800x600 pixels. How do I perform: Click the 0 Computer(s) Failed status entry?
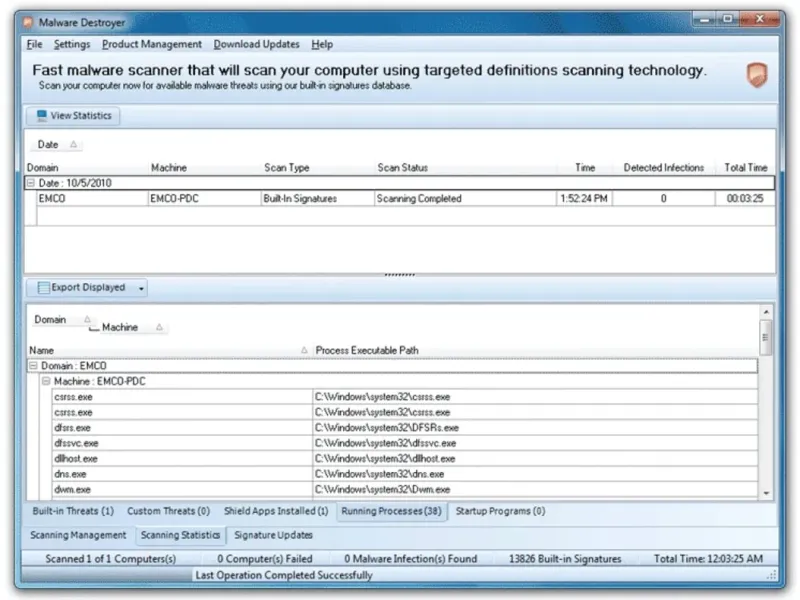point(265,559)
